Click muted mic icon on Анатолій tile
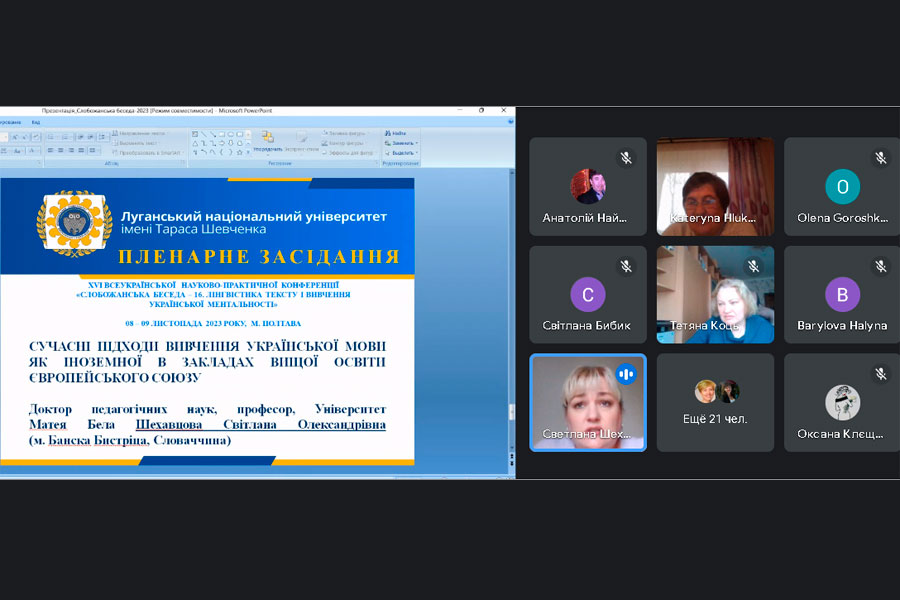Screen dimensions: 900x600 point(626,157)
